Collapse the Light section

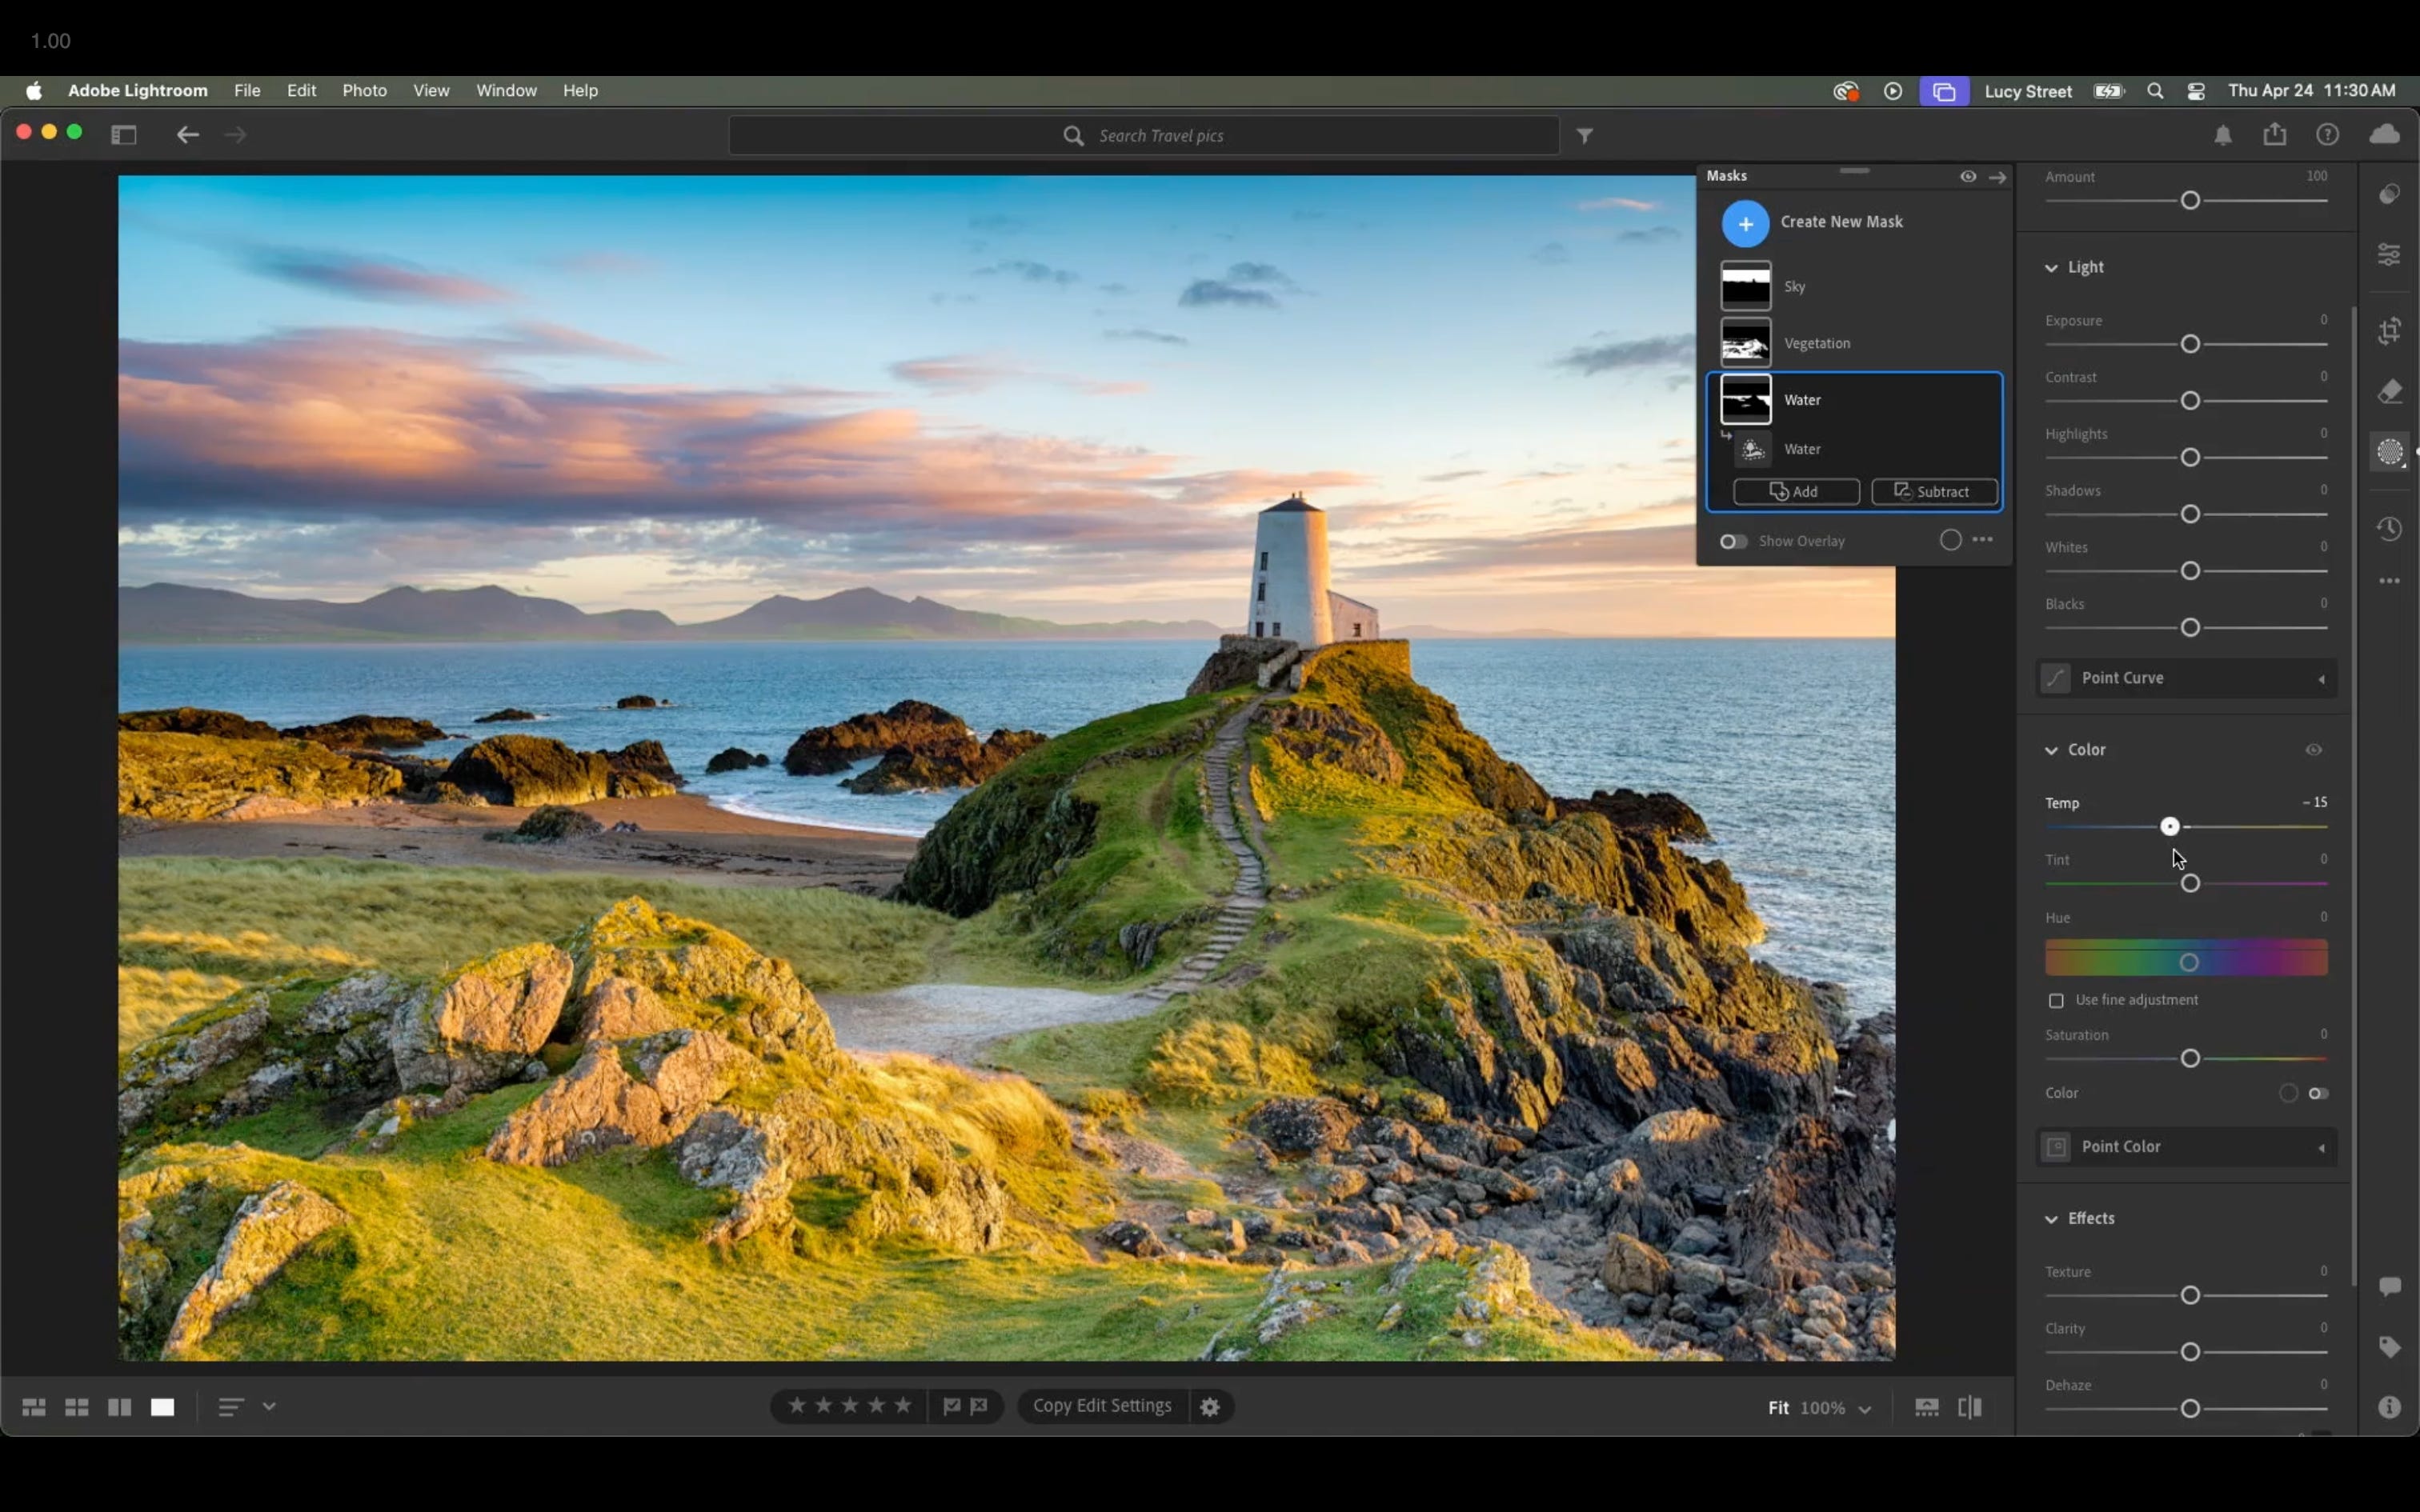point(2052,267)
